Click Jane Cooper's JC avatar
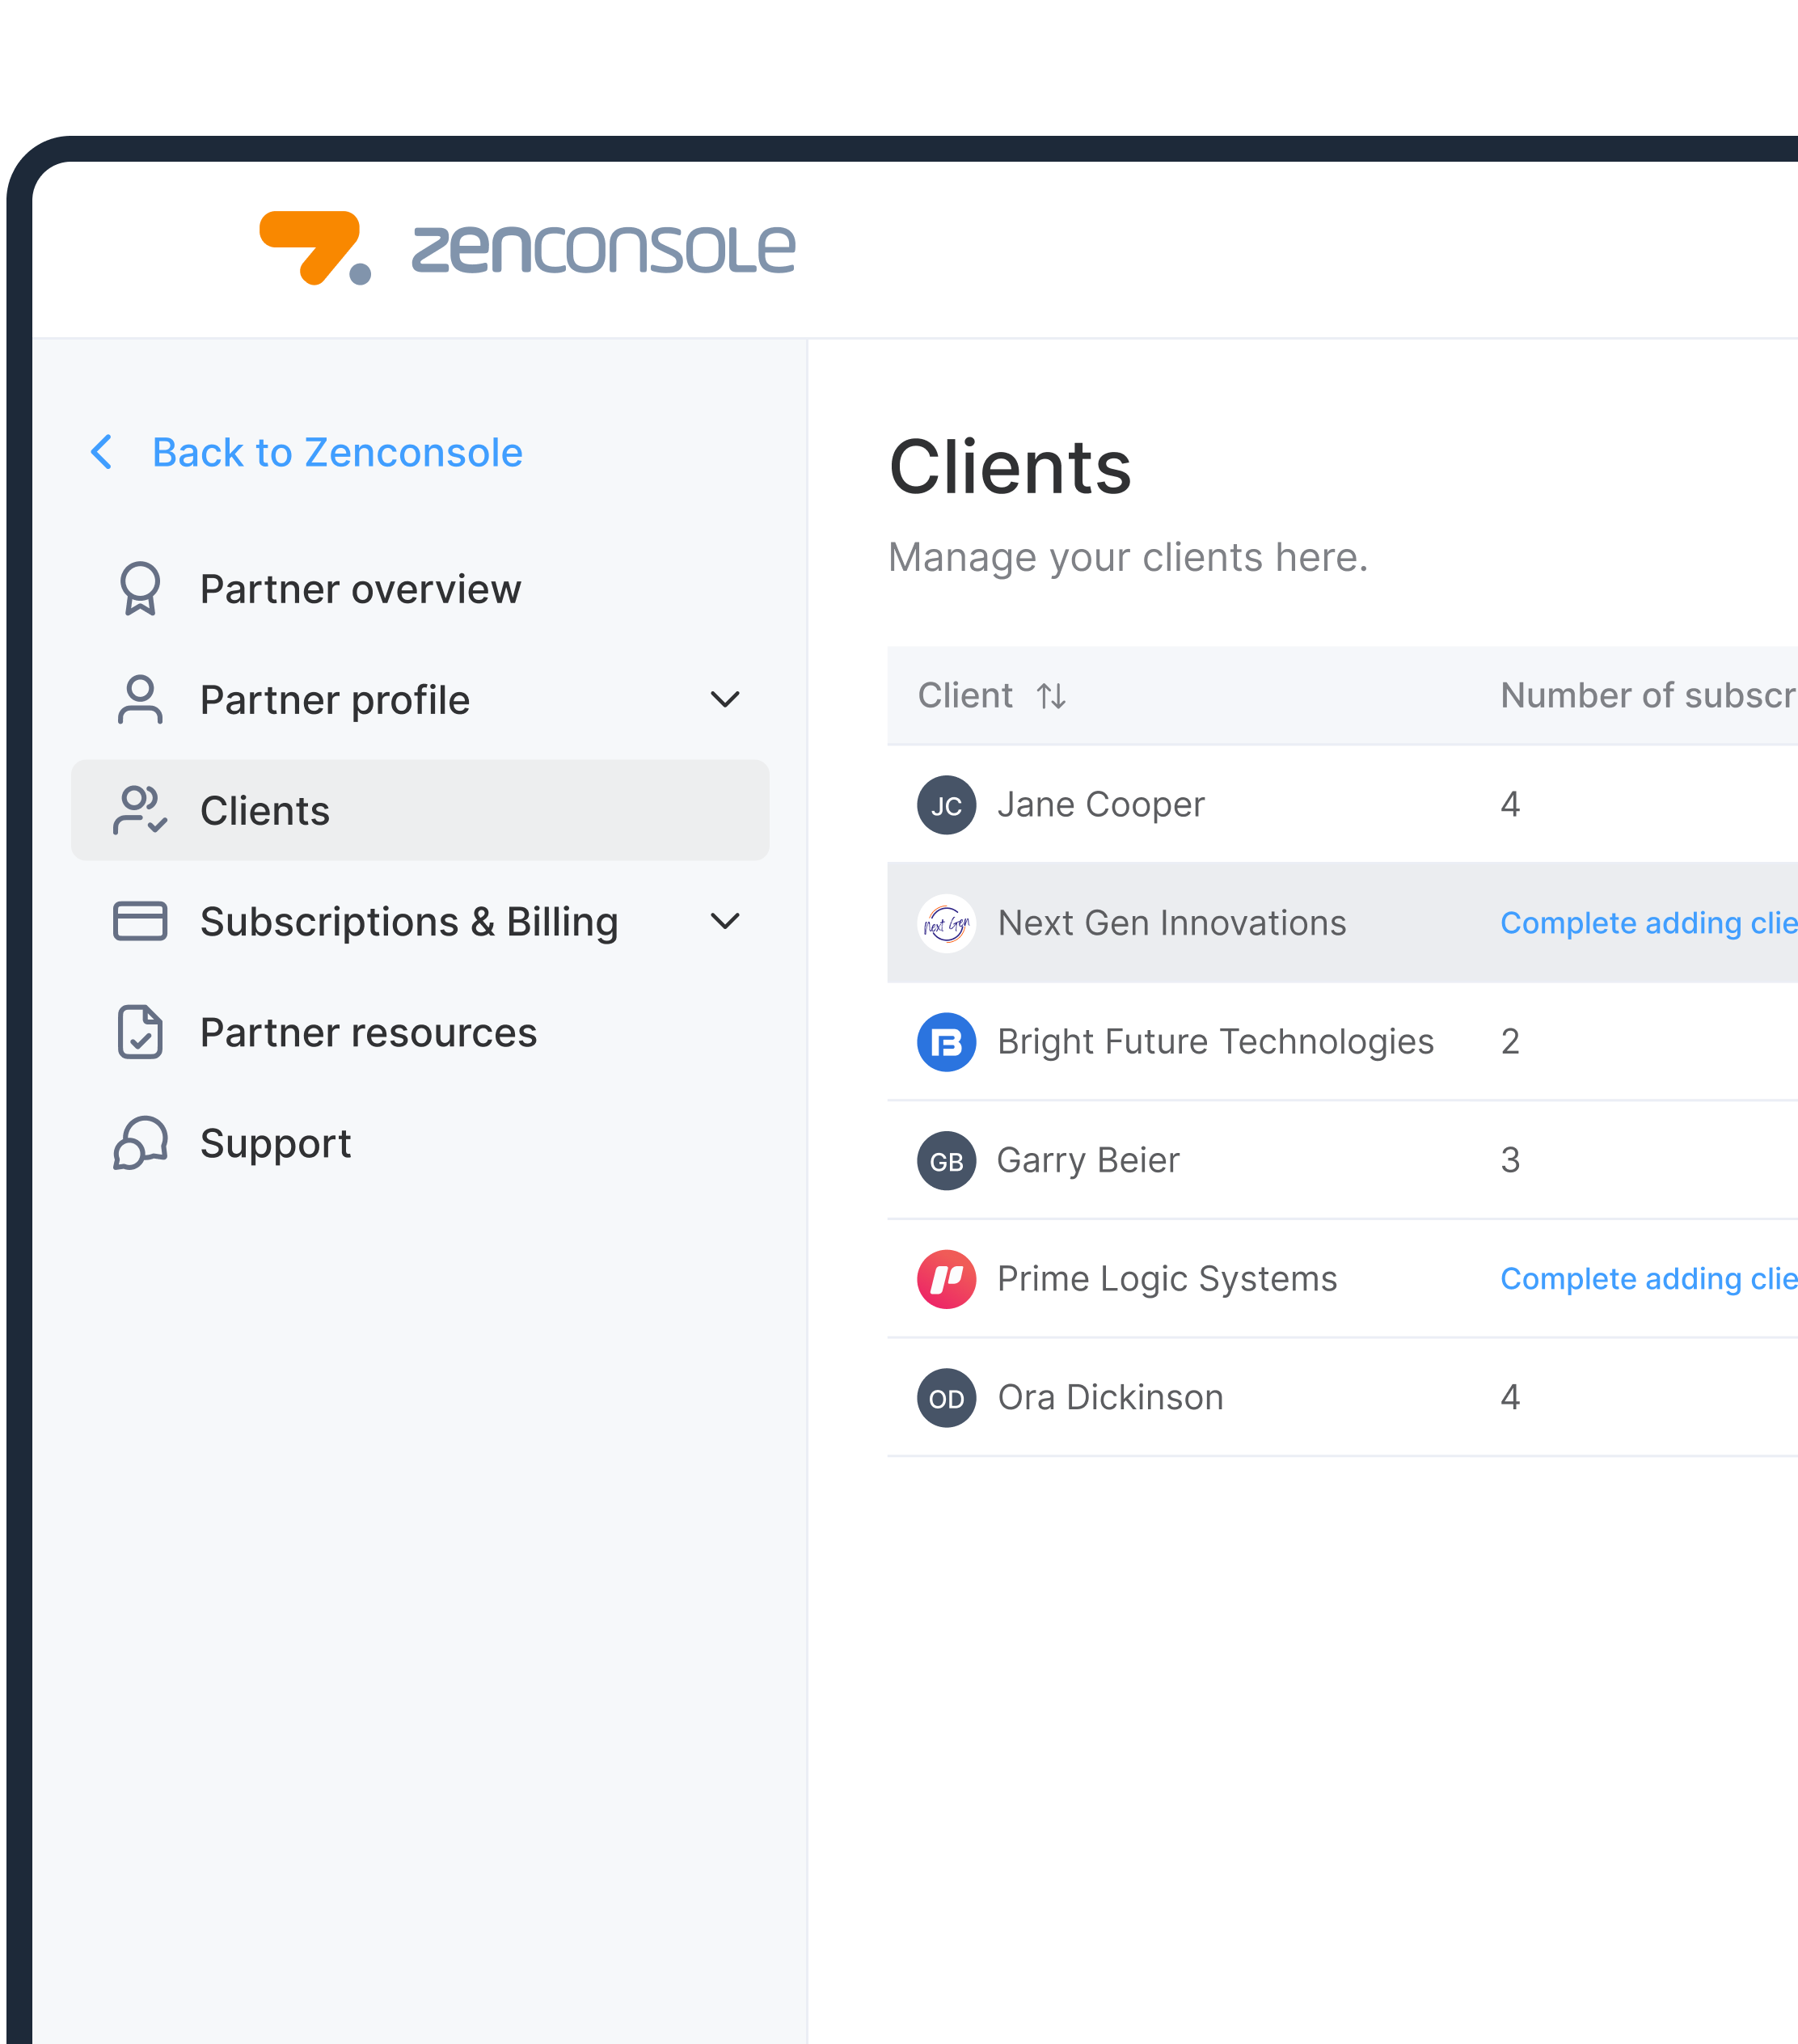 pyautogui.click(x=946, y=805)
